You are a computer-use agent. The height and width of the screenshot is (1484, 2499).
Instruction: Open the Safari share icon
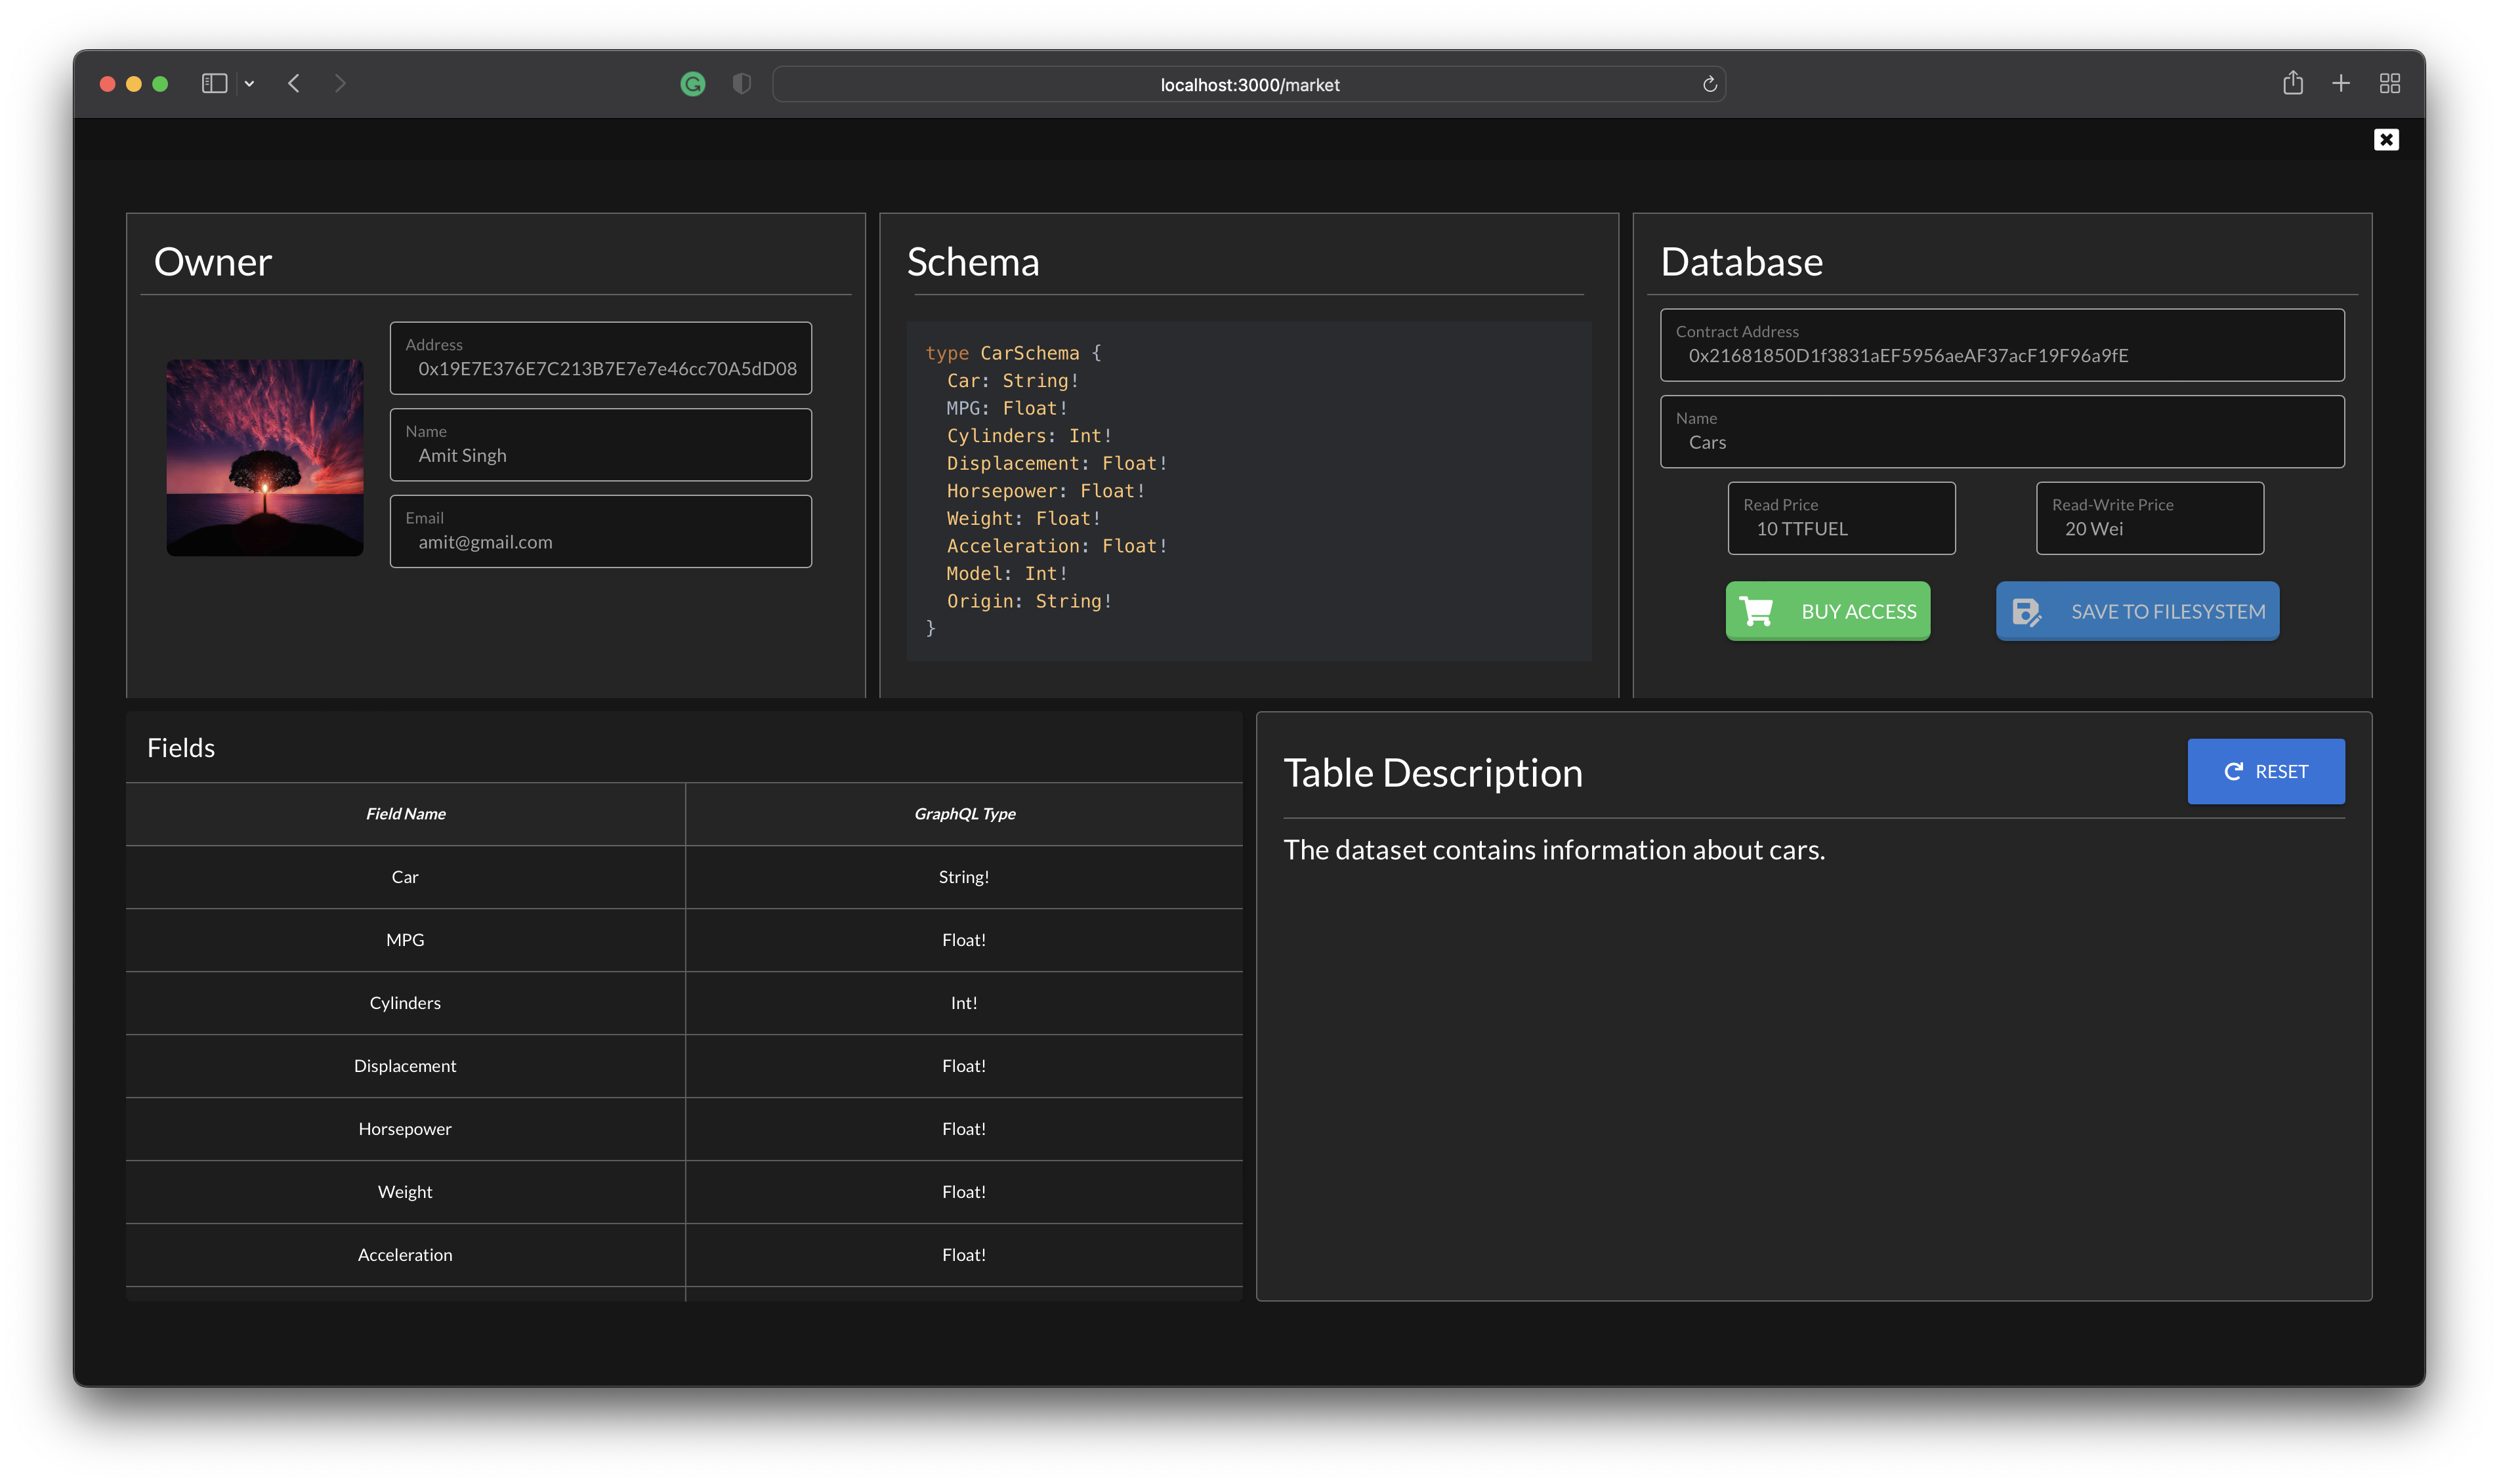click(2292, 84)
